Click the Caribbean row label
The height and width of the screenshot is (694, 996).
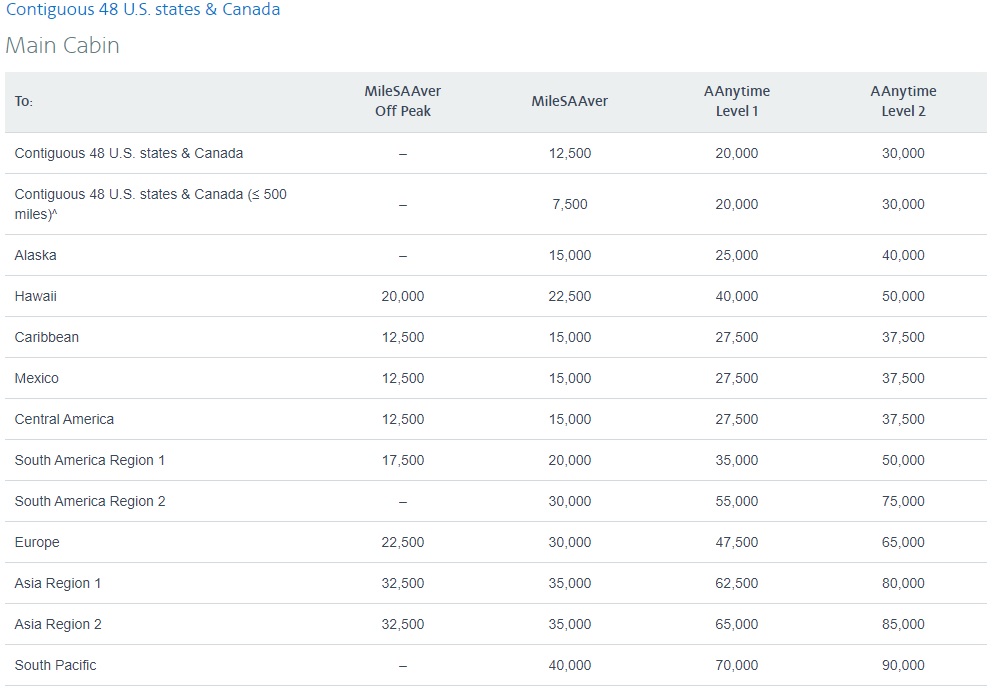pos(47,337)
